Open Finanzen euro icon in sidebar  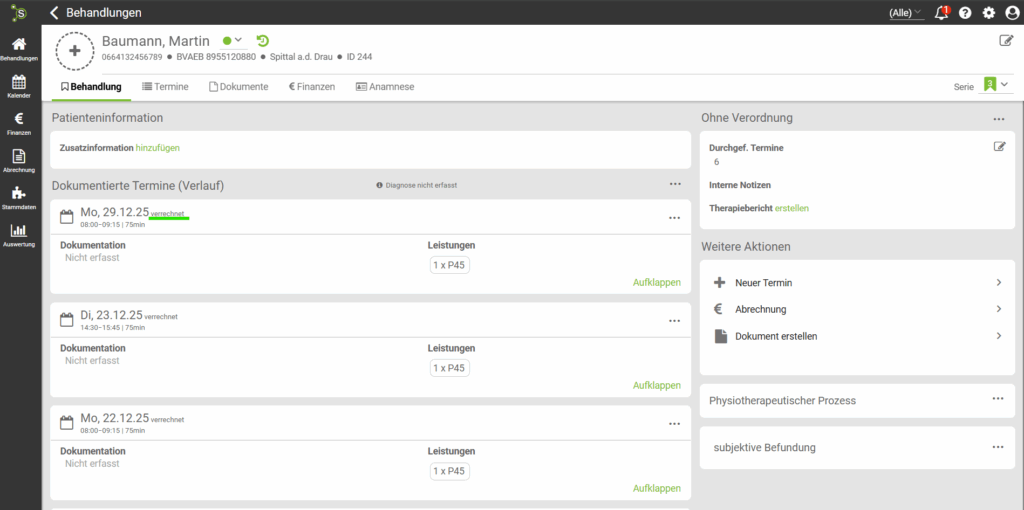(19, 123)
